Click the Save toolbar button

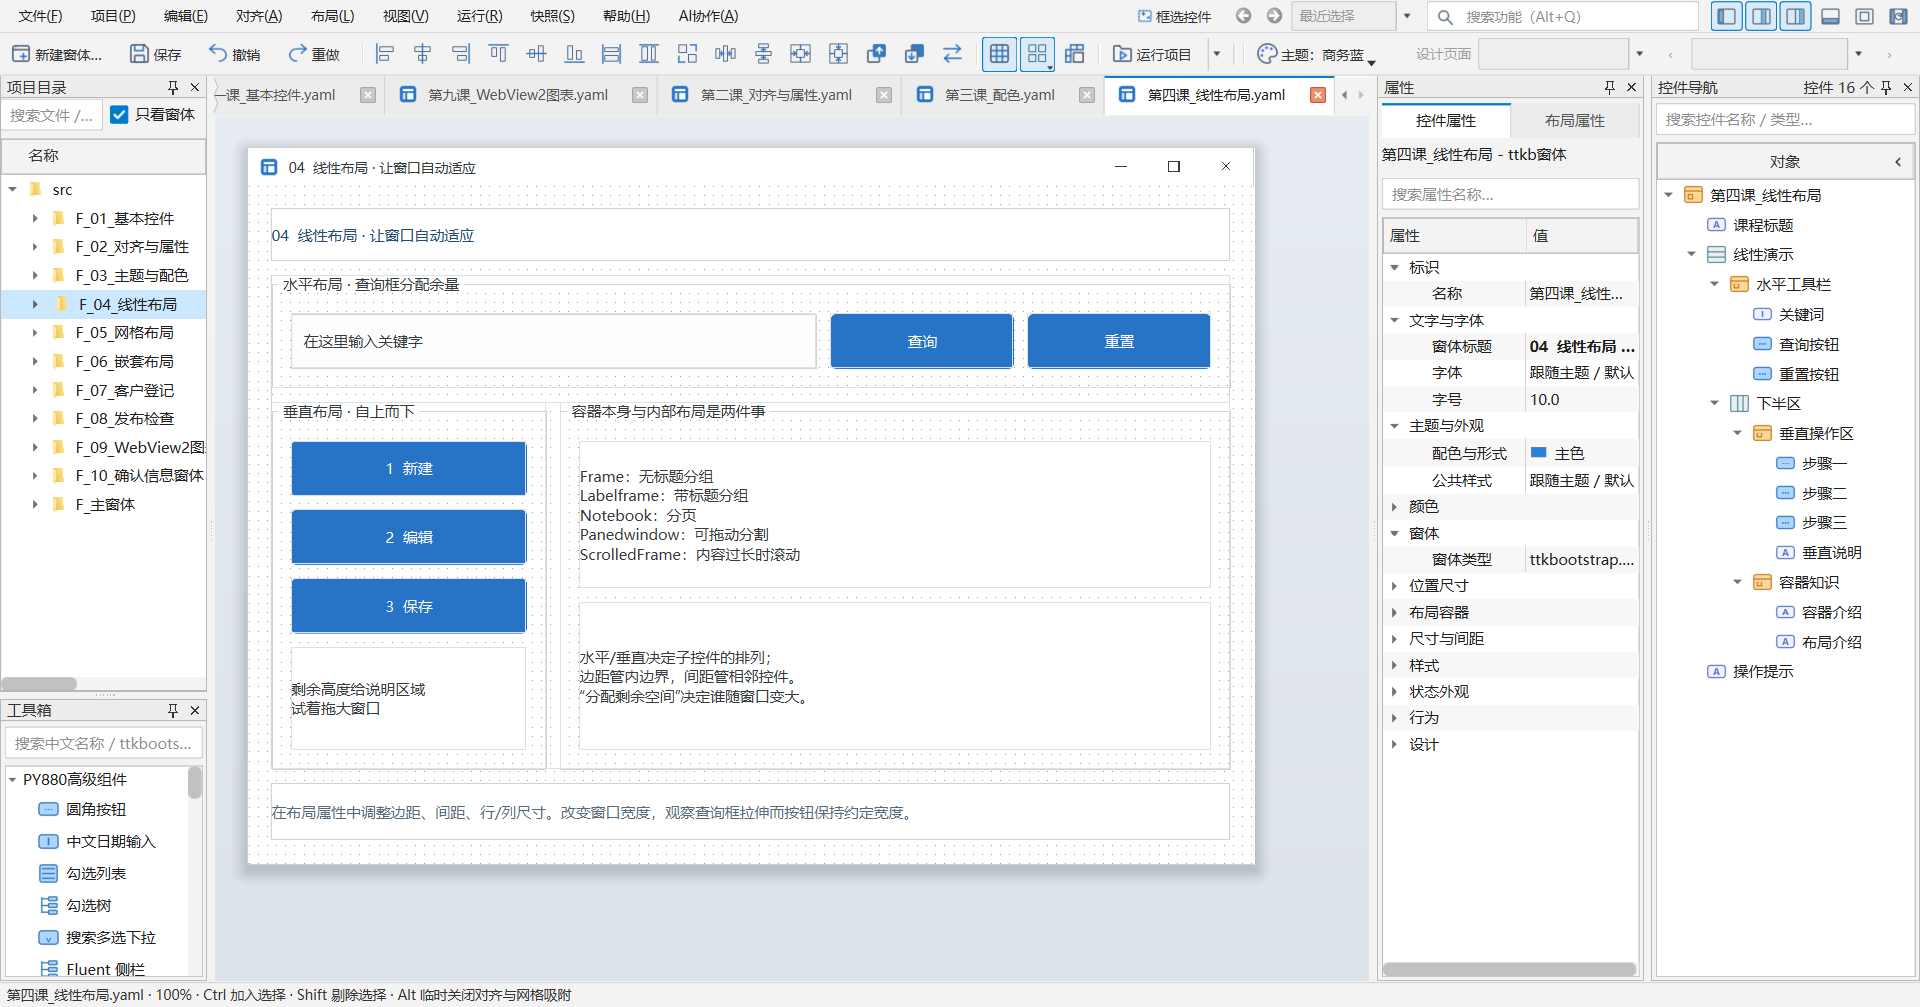(156, 54)
